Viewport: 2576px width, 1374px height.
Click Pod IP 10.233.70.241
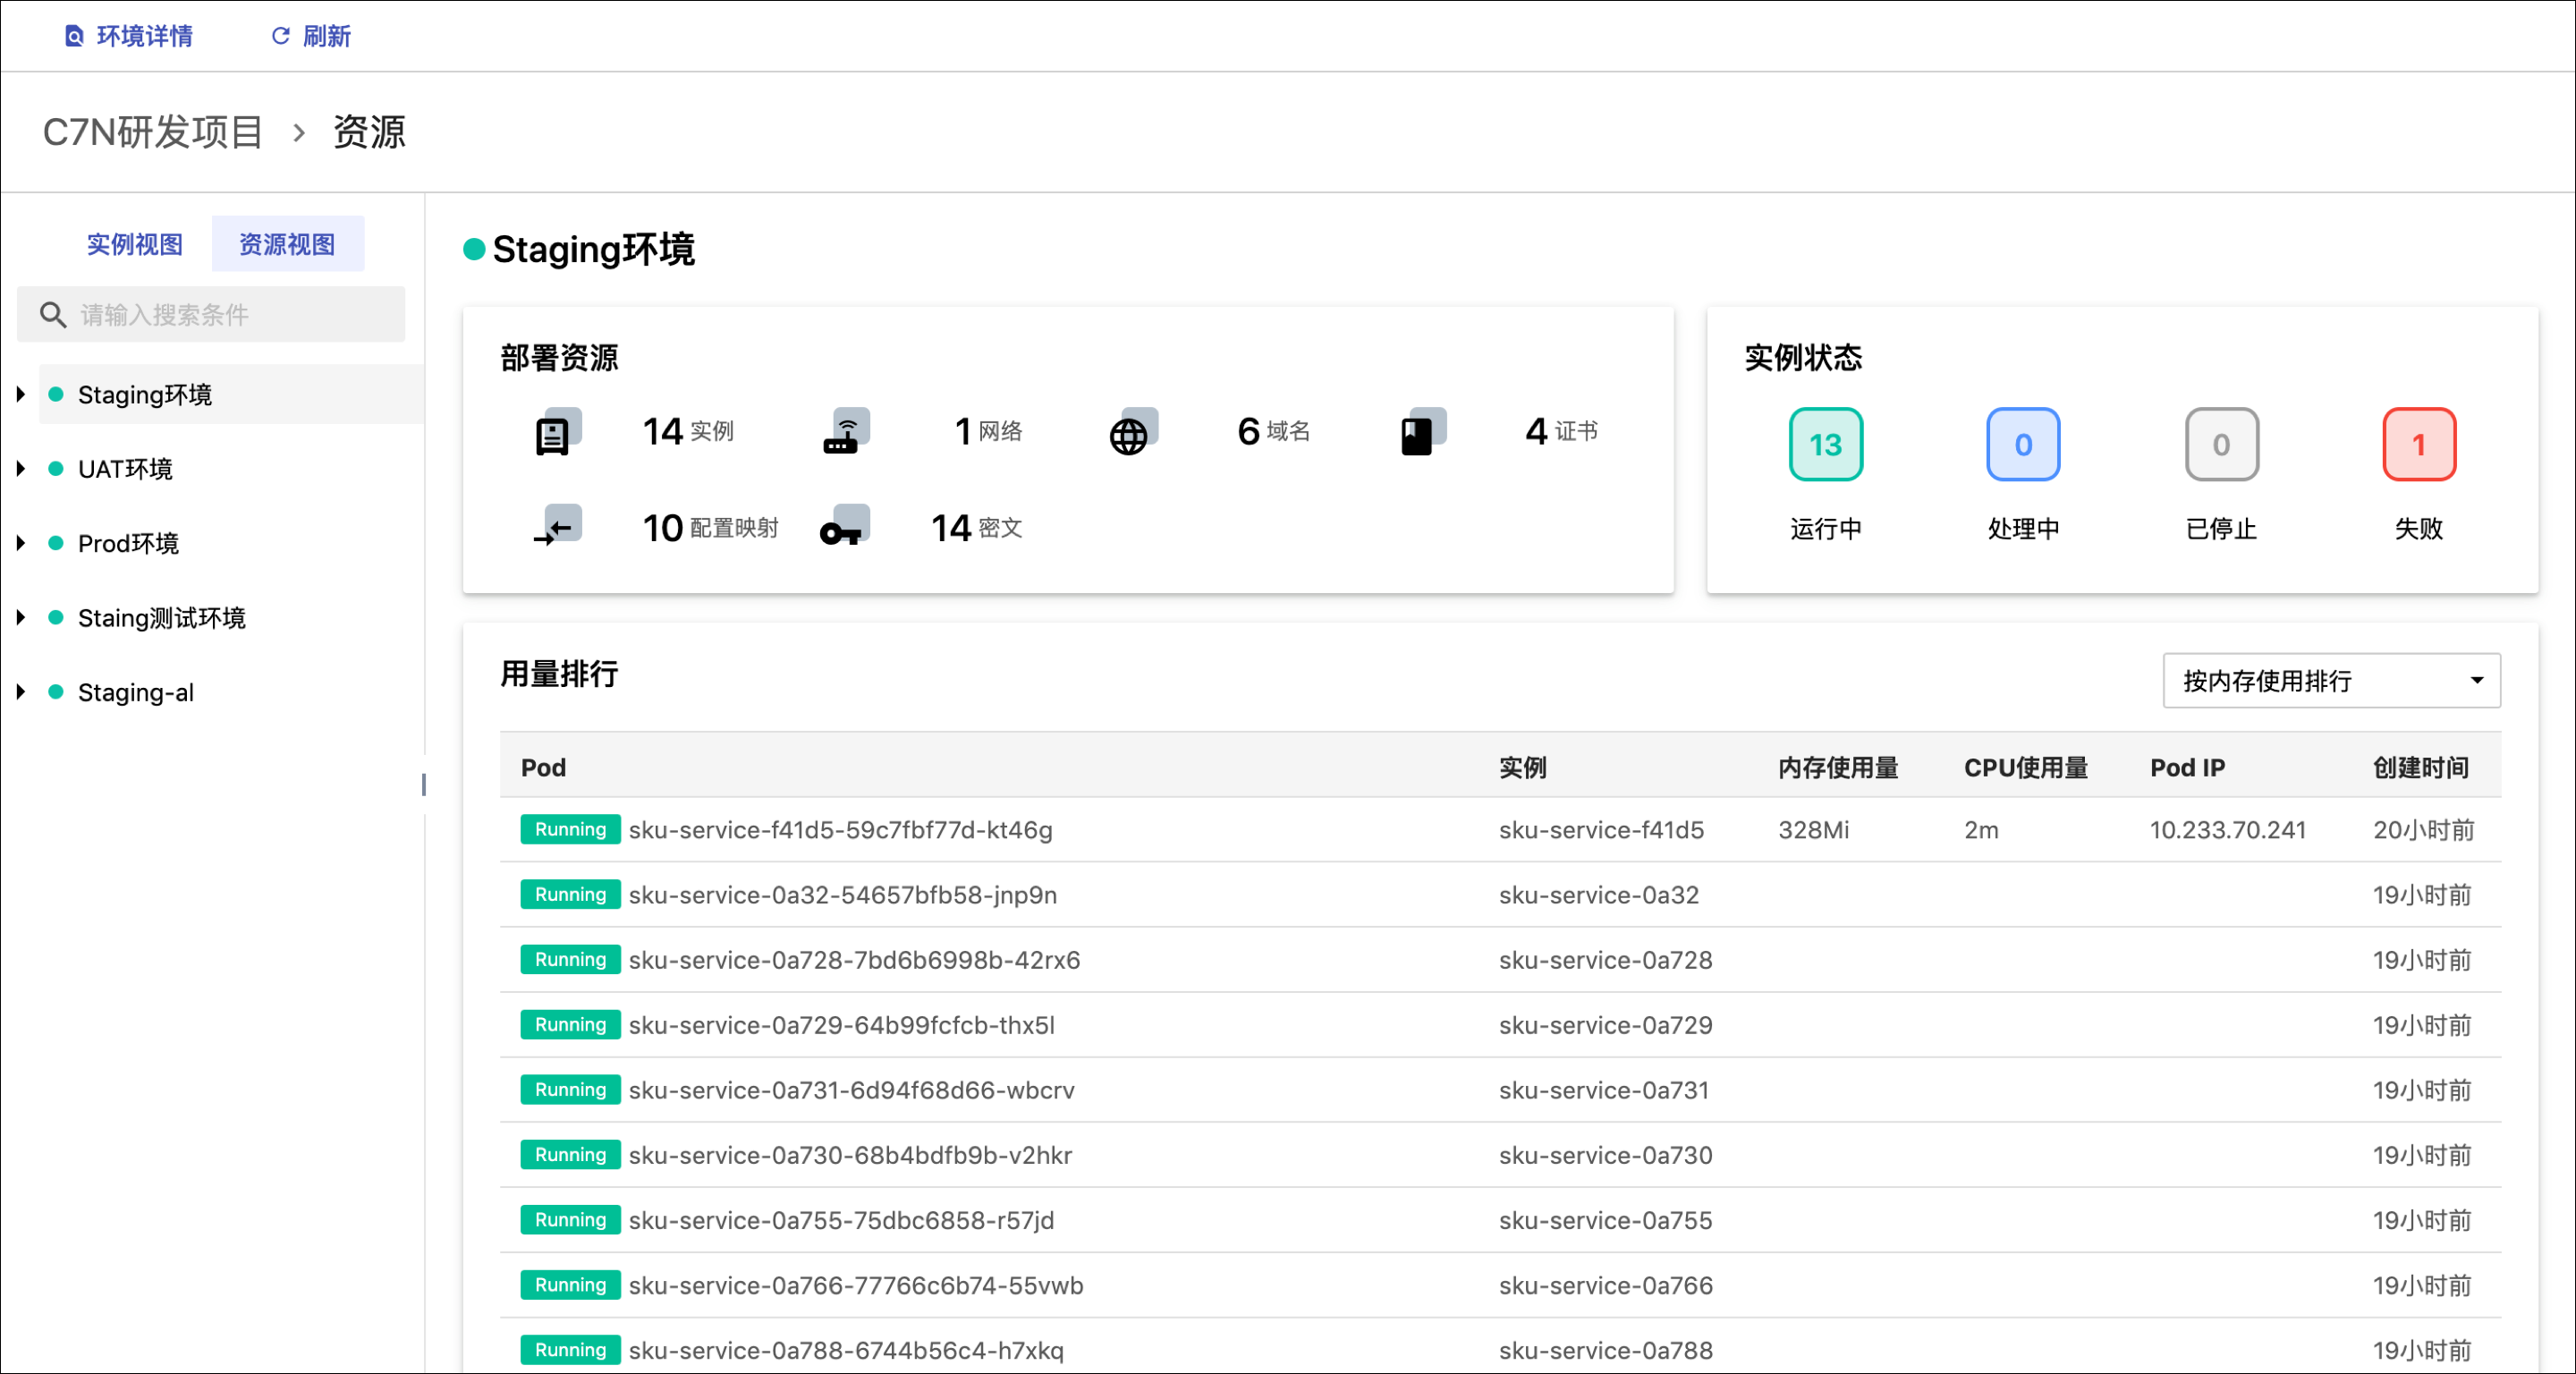2227,830
